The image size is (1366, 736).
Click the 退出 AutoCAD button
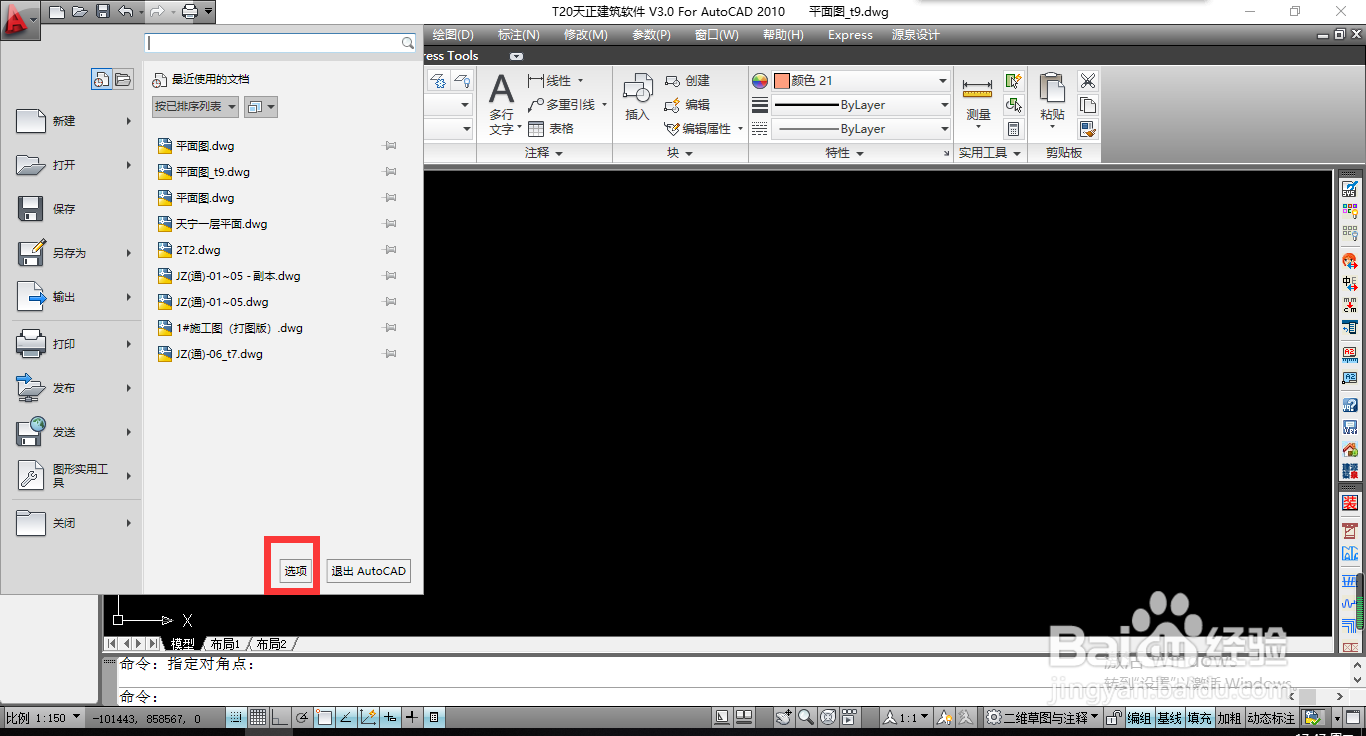point(368,571)
